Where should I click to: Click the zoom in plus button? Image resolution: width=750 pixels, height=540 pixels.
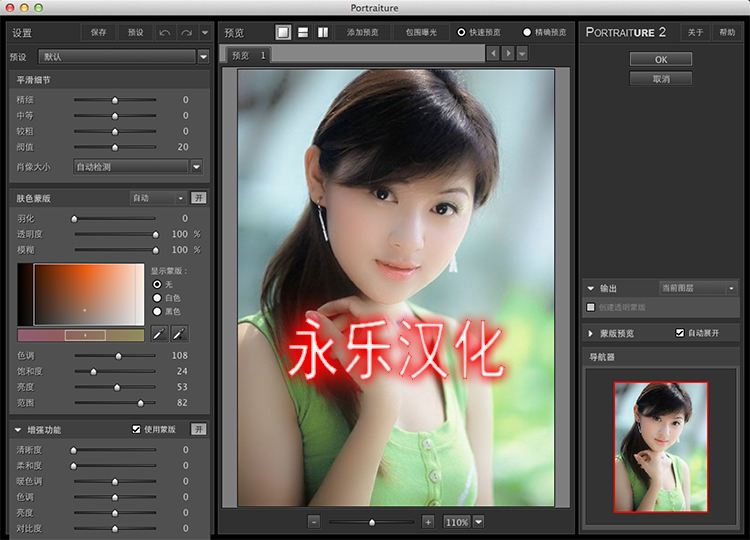pyautogui.click(x=428, y=522)
